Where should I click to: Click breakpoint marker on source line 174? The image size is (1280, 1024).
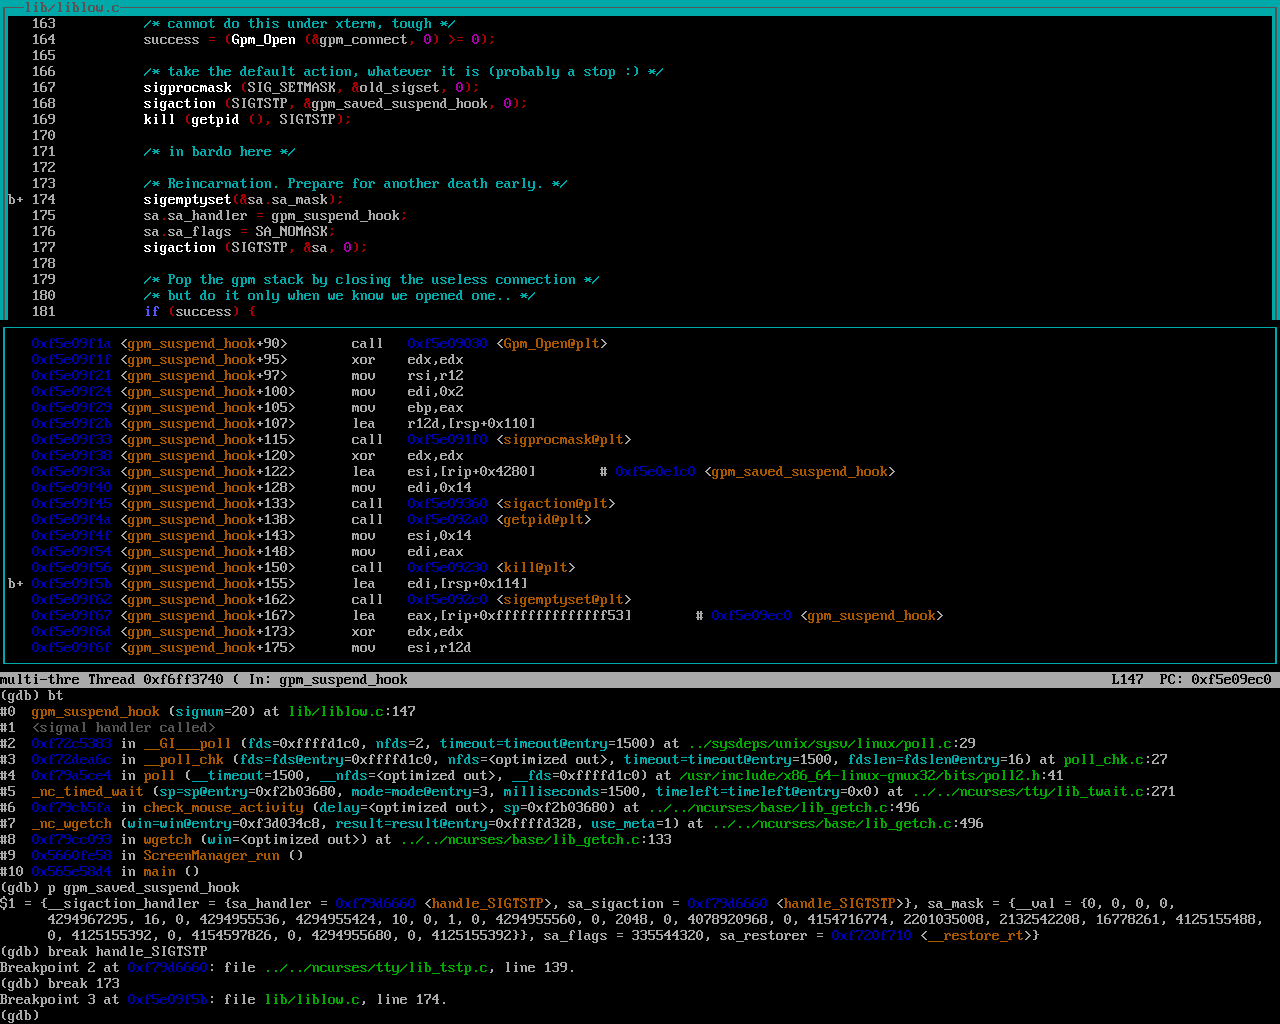[x=16, y=200]
